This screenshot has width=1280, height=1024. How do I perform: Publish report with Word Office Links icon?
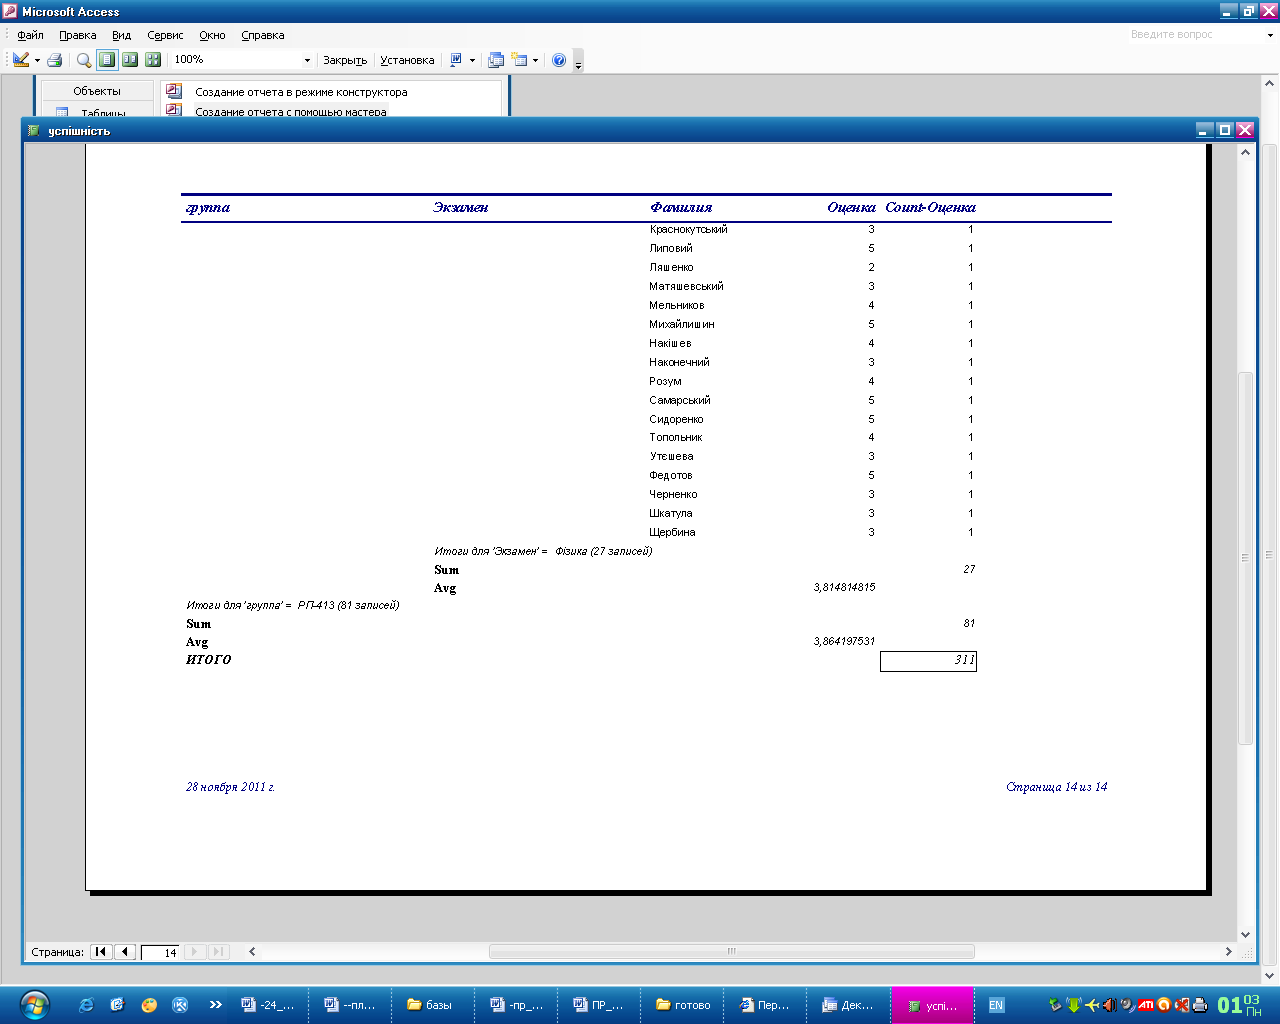tap(456, 60)
